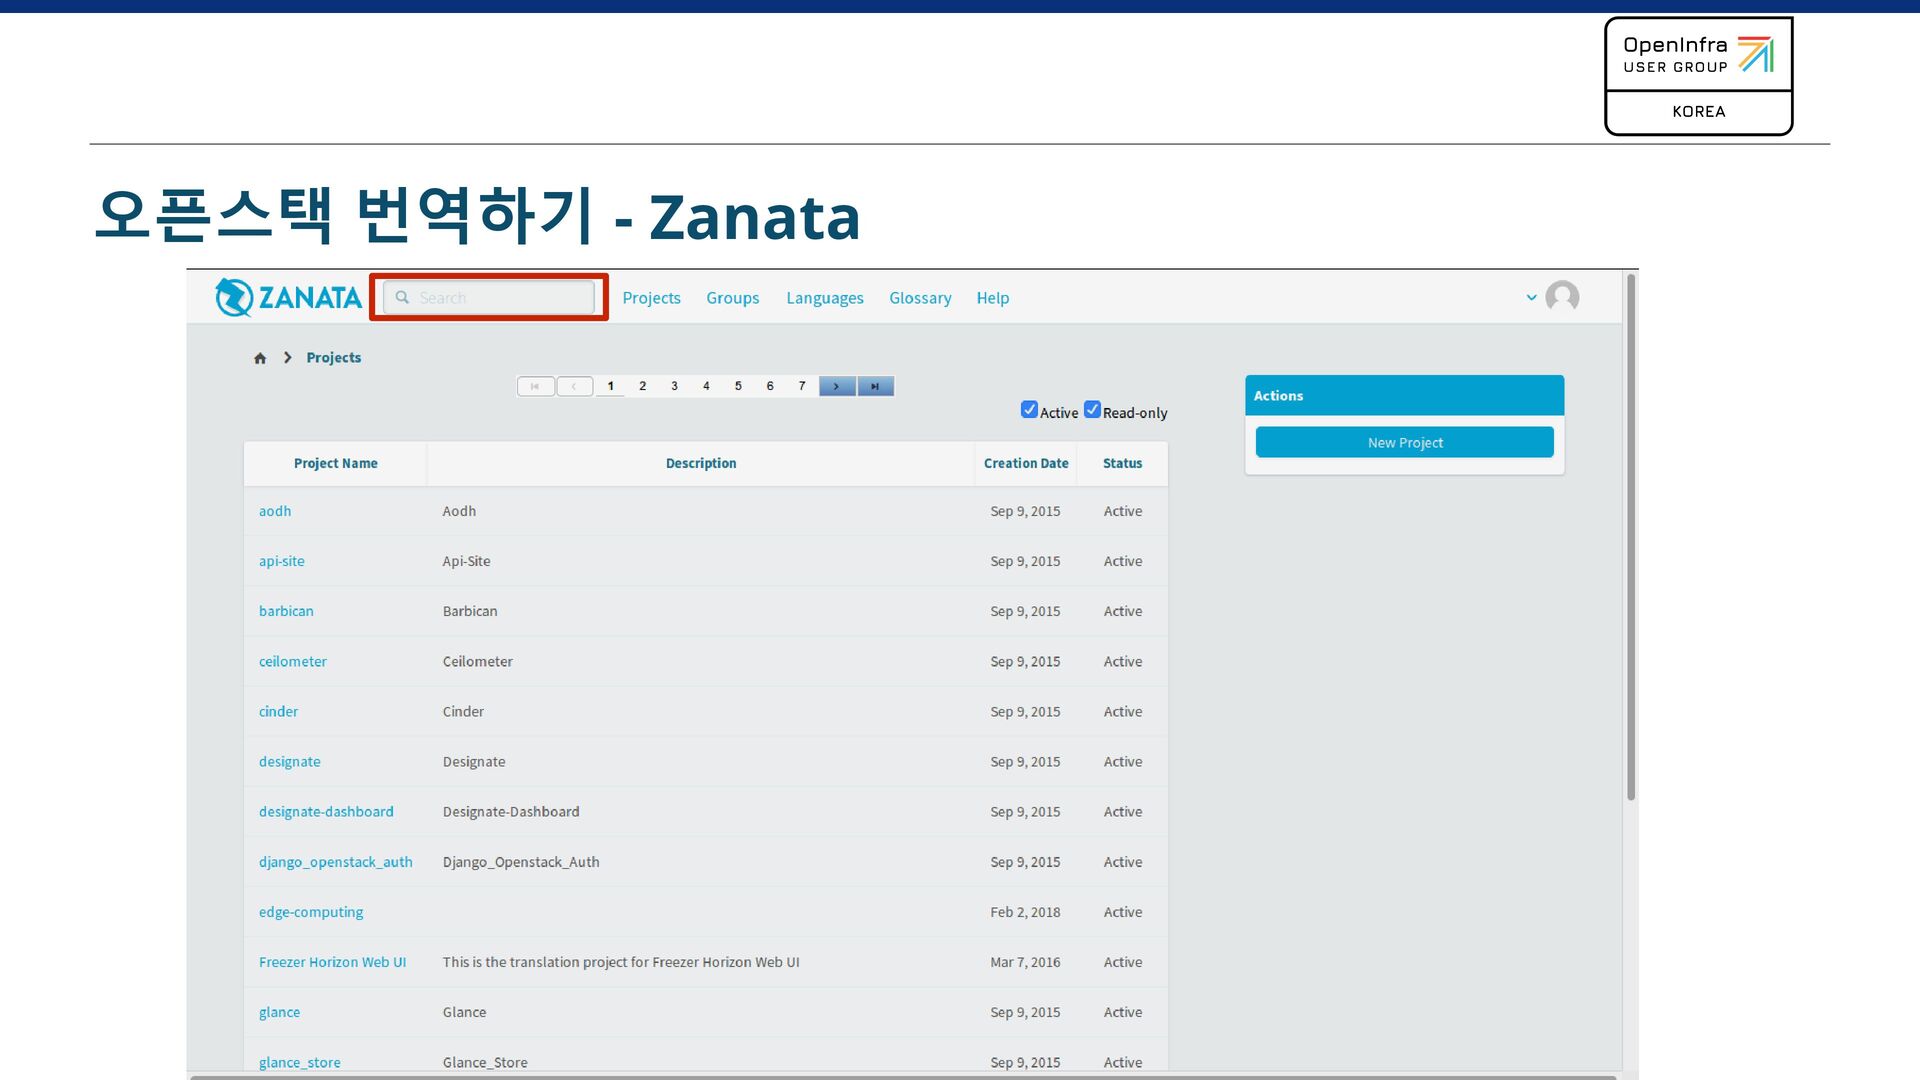The width and height of the screenshot is (1920, 1080).
Task: Select page 1 in pagination
Action: (x=610, y=386)
